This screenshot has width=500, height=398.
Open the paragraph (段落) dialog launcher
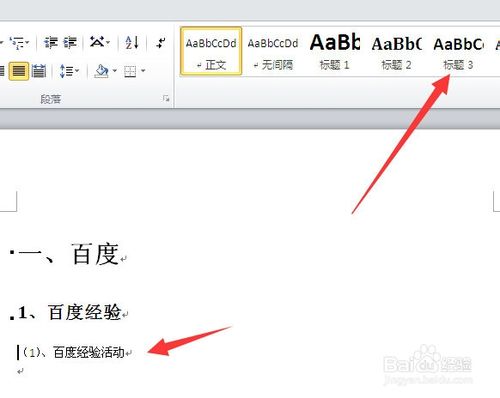pos(166,98)
